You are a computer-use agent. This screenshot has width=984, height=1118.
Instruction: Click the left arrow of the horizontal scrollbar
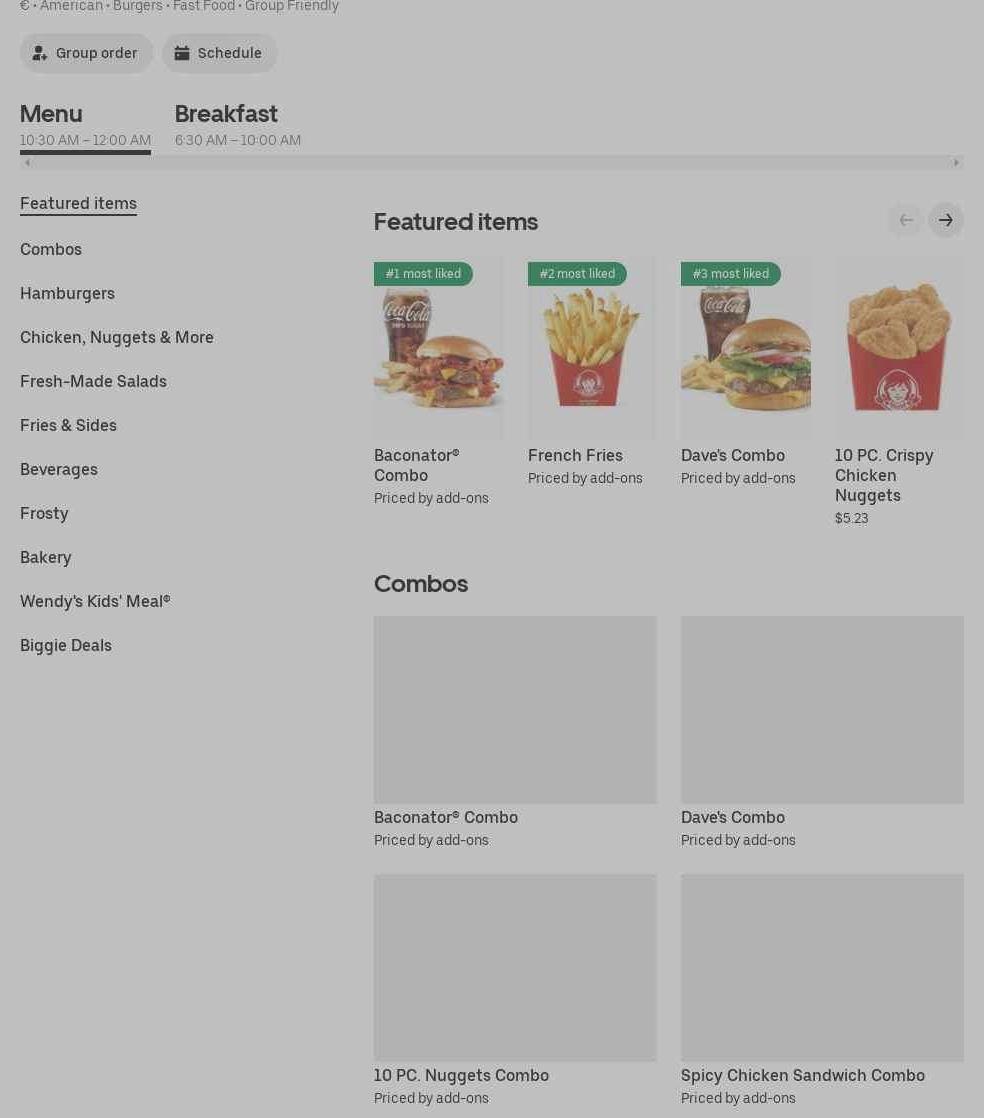tap(27, 163)
